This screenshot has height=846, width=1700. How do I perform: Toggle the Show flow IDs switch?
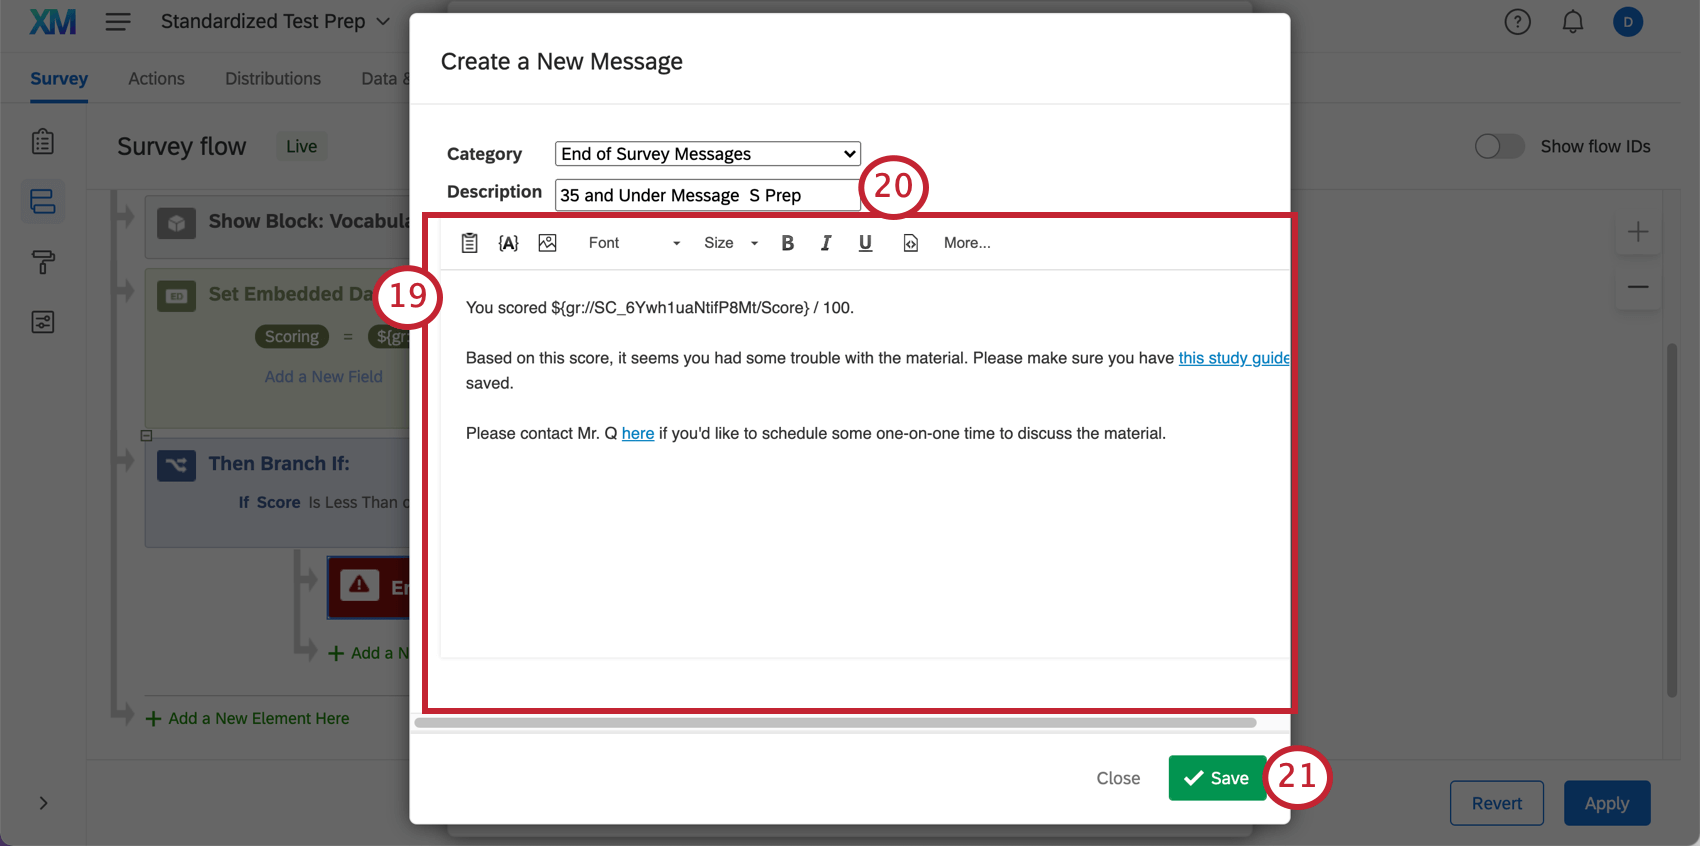tap(1499, 146)
